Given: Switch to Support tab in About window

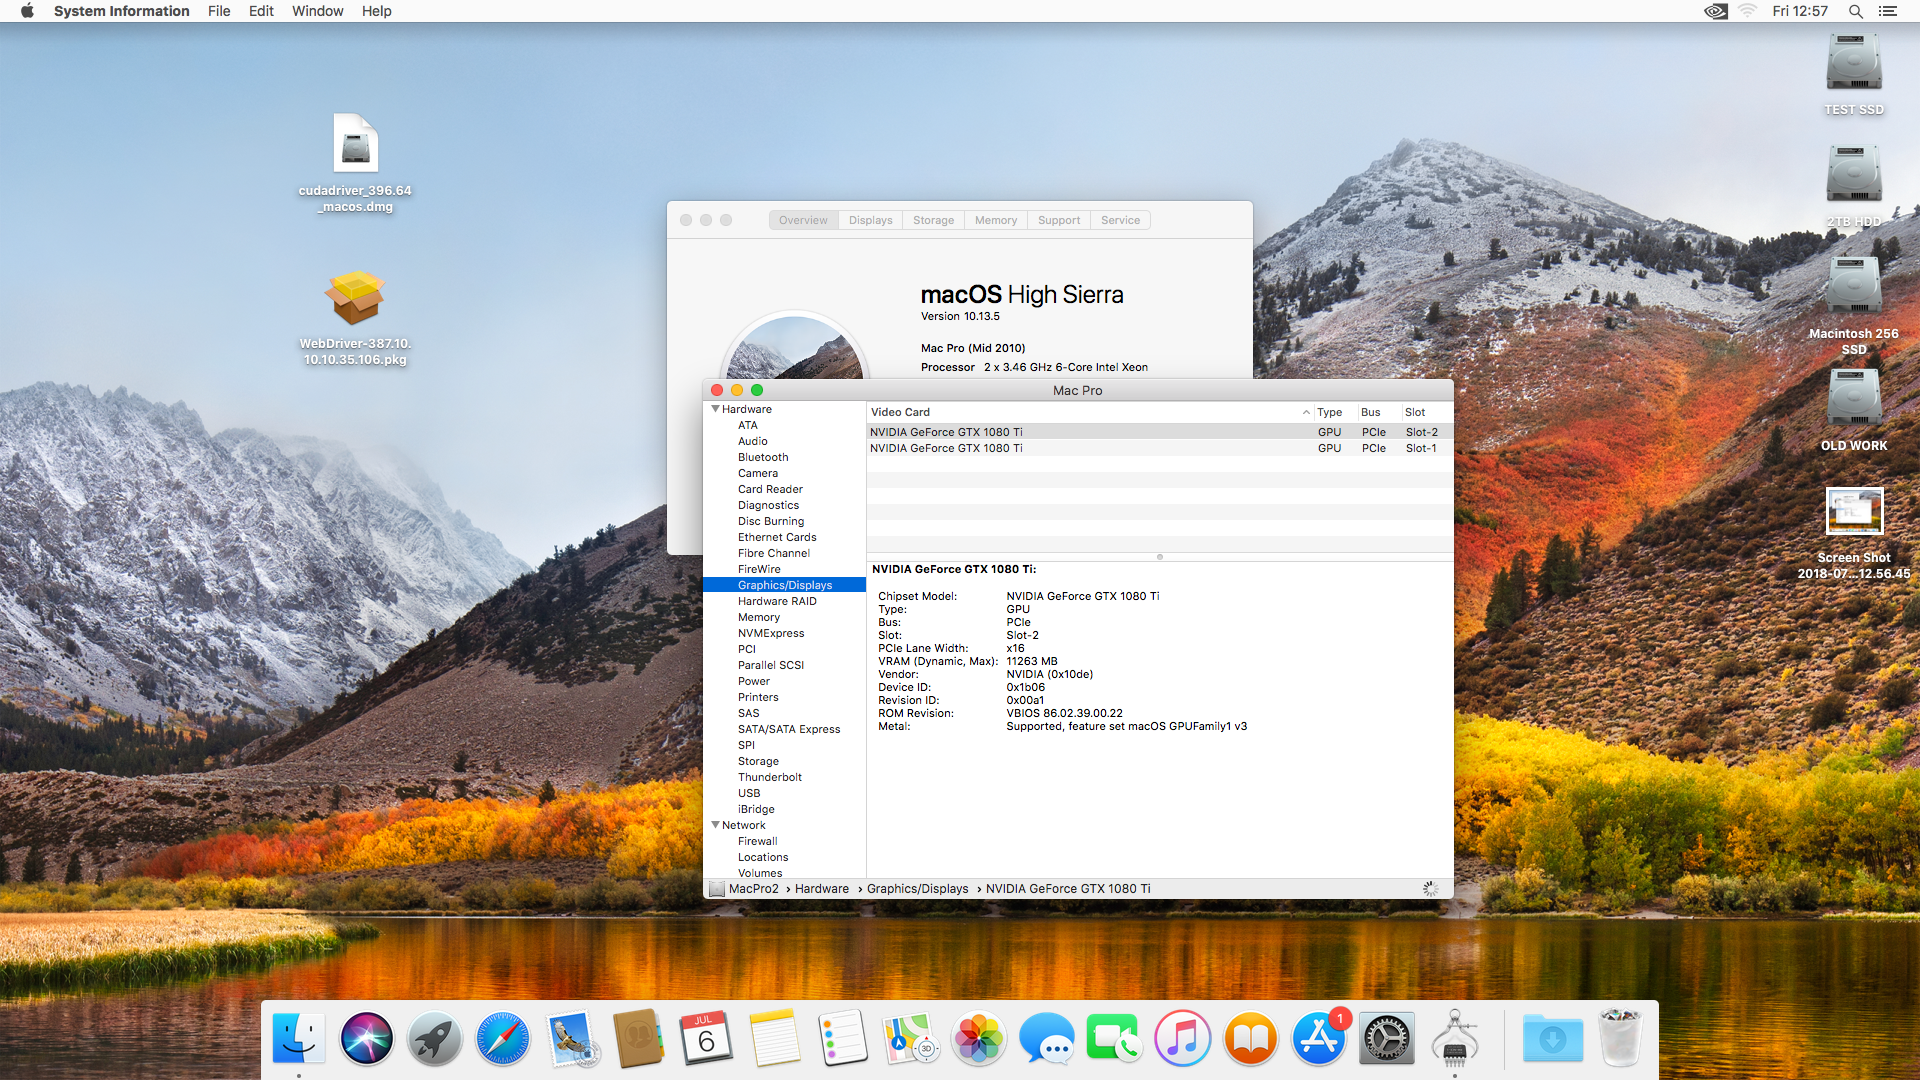Looking at the screenshot, I should click(1059, 220).
